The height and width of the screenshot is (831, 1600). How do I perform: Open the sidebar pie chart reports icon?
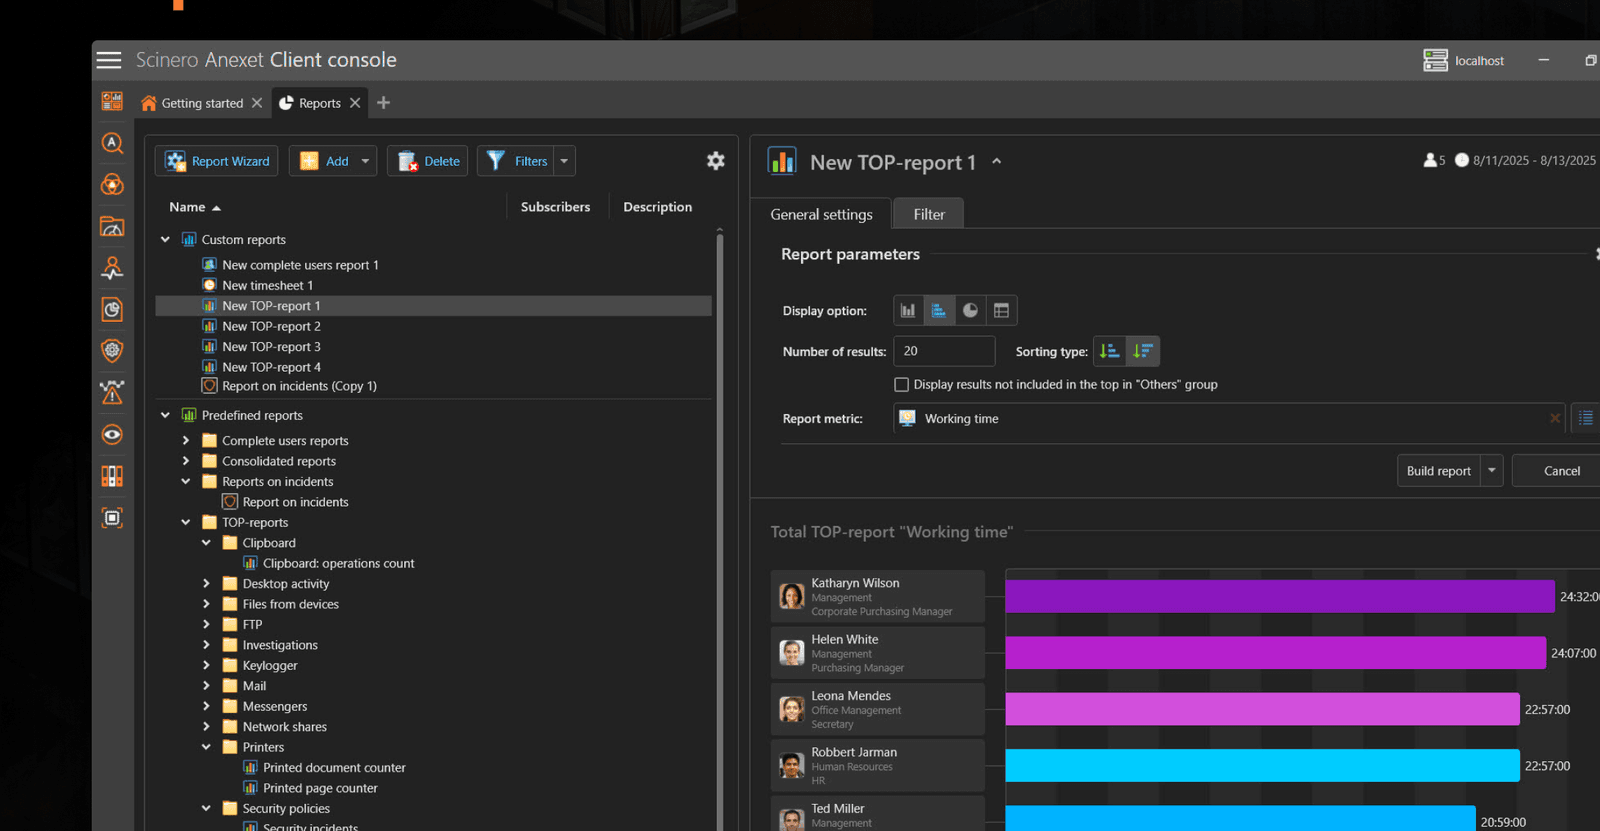(x=112, y=309)
